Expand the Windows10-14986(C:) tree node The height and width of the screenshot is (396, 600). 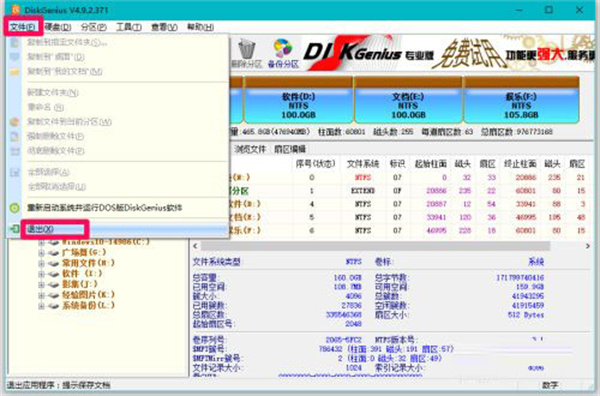[x=41, y=243]
